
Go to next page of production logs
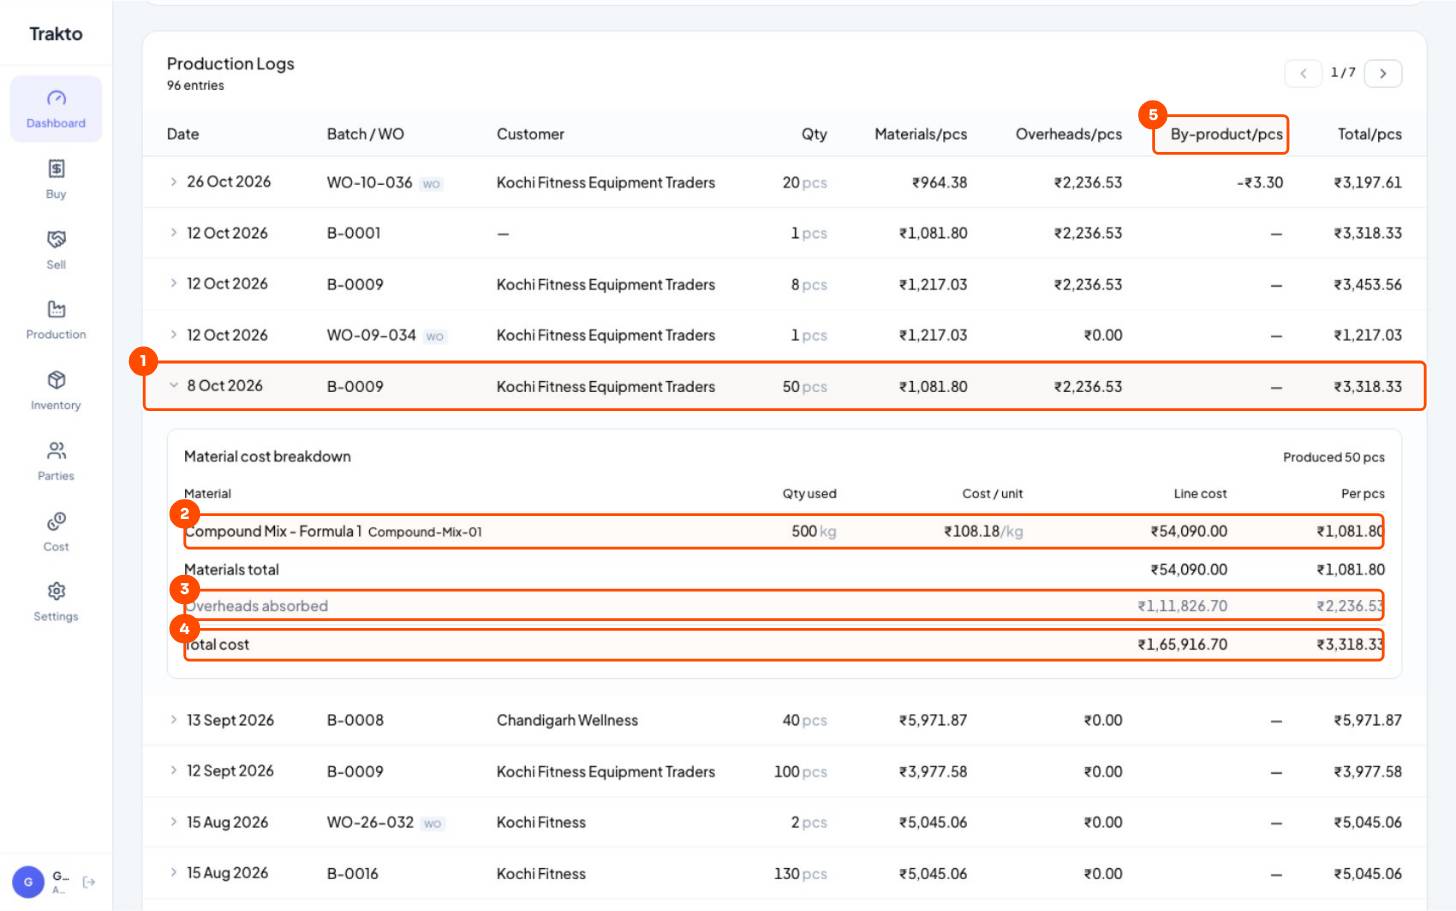(x=1383, y=73)
